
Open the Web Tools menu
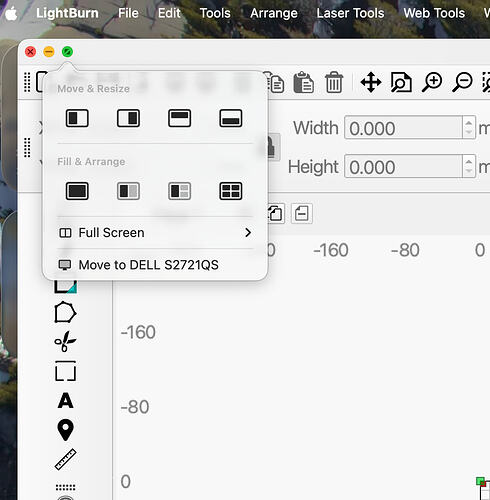coord(434,13)
